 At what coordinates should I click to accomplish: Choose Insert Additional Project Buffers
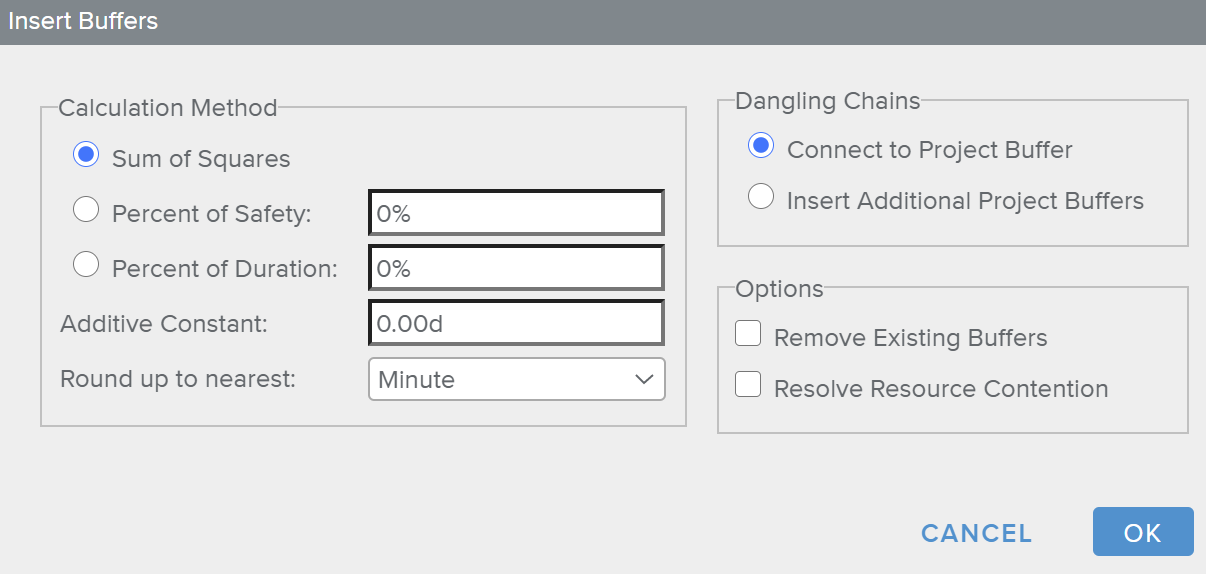(761, 197)
